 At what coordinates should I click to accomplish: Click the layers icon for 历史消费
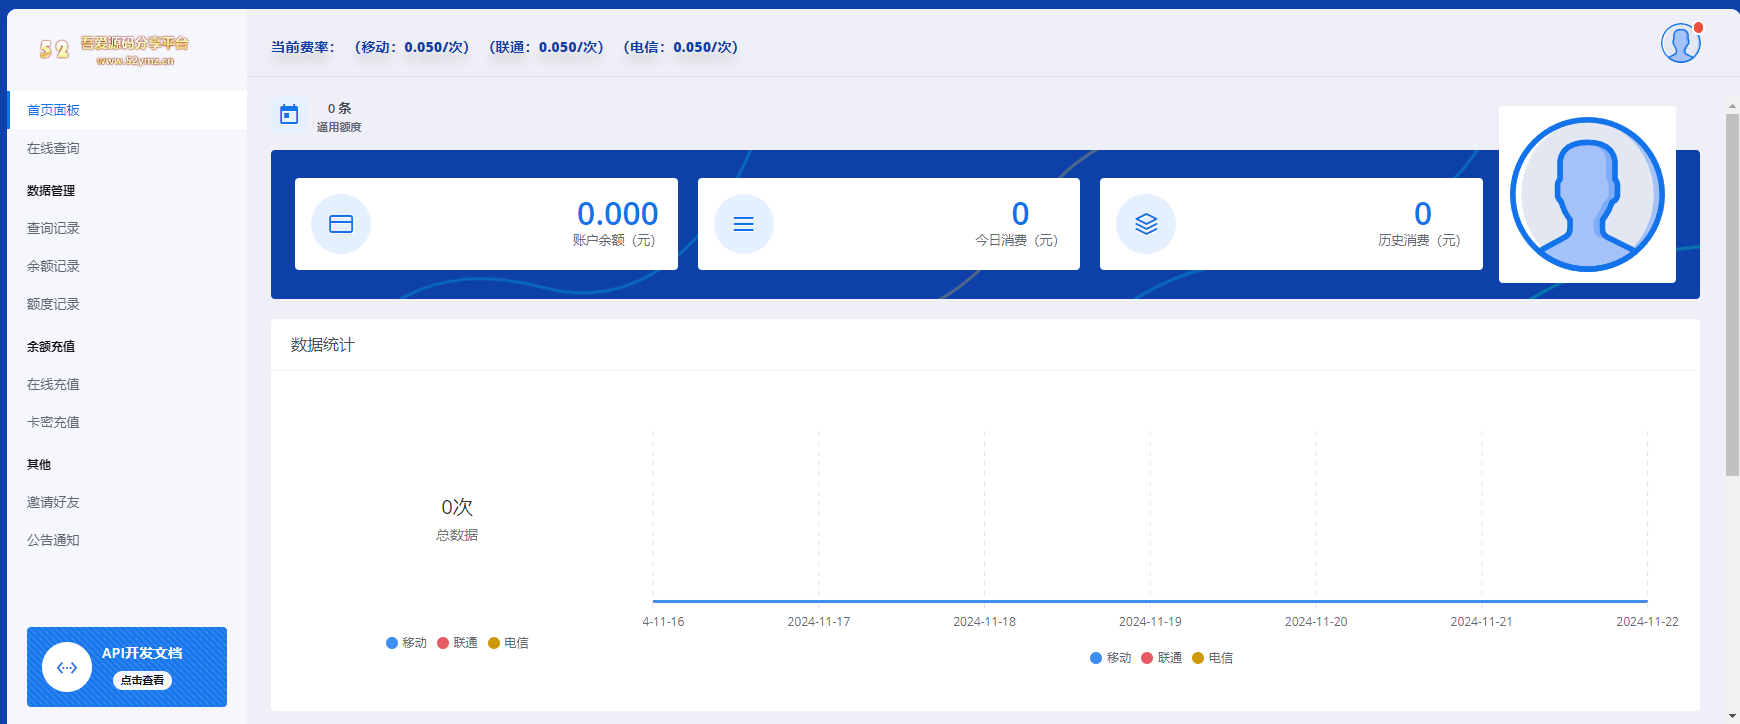pos(1146,224)
